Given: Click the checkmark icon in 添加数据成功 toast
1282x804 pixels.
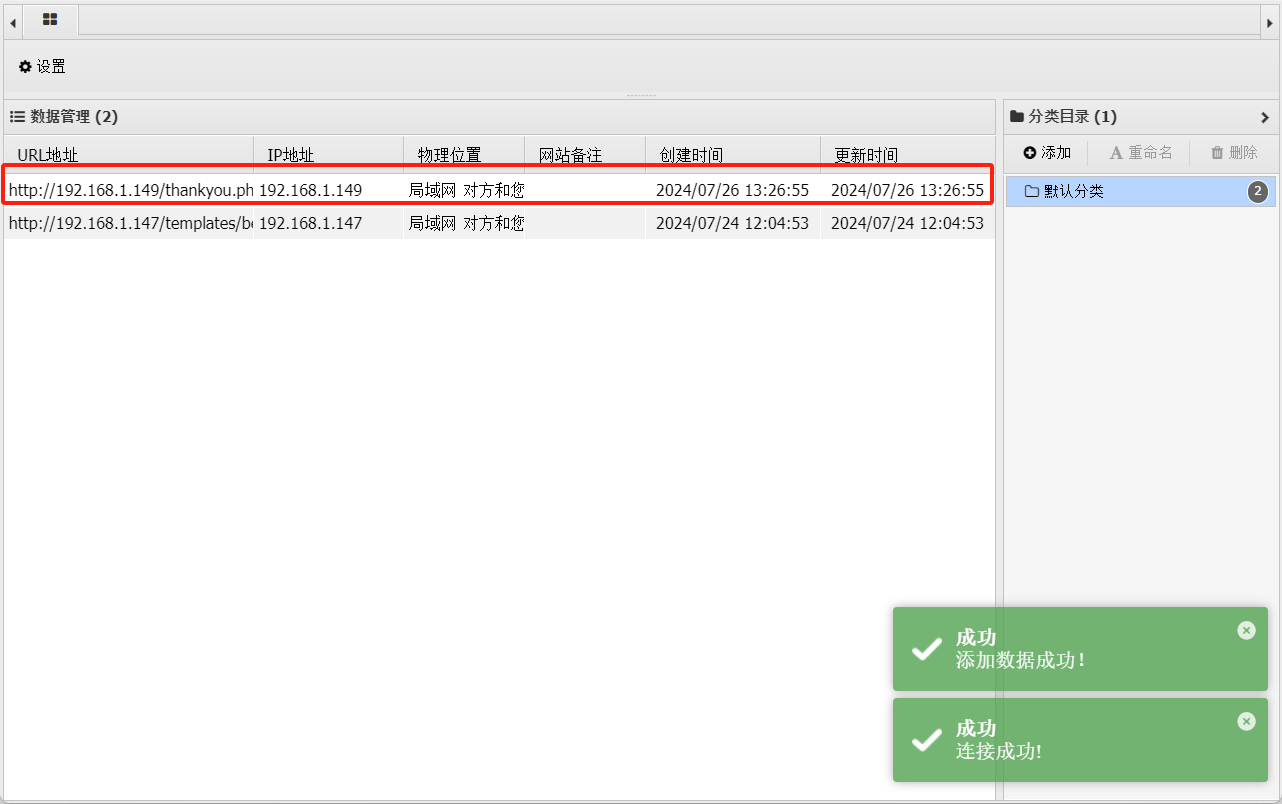Looking at the screenshot, I should [927, 649].
